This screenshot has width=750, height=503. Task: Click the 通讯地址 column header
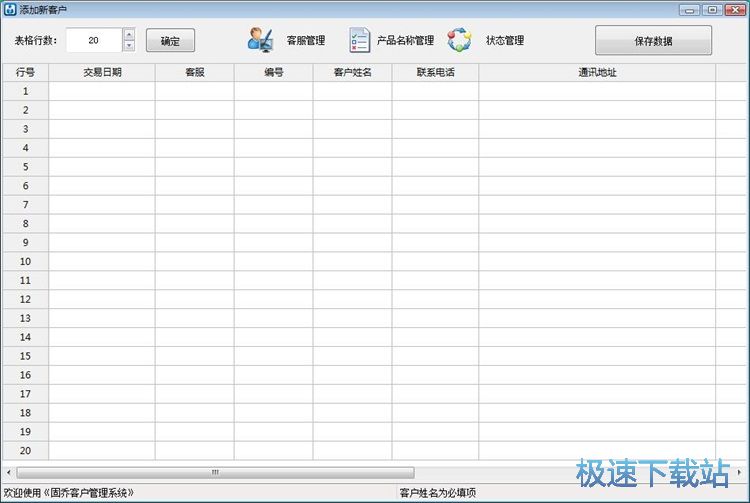[597, 72]
